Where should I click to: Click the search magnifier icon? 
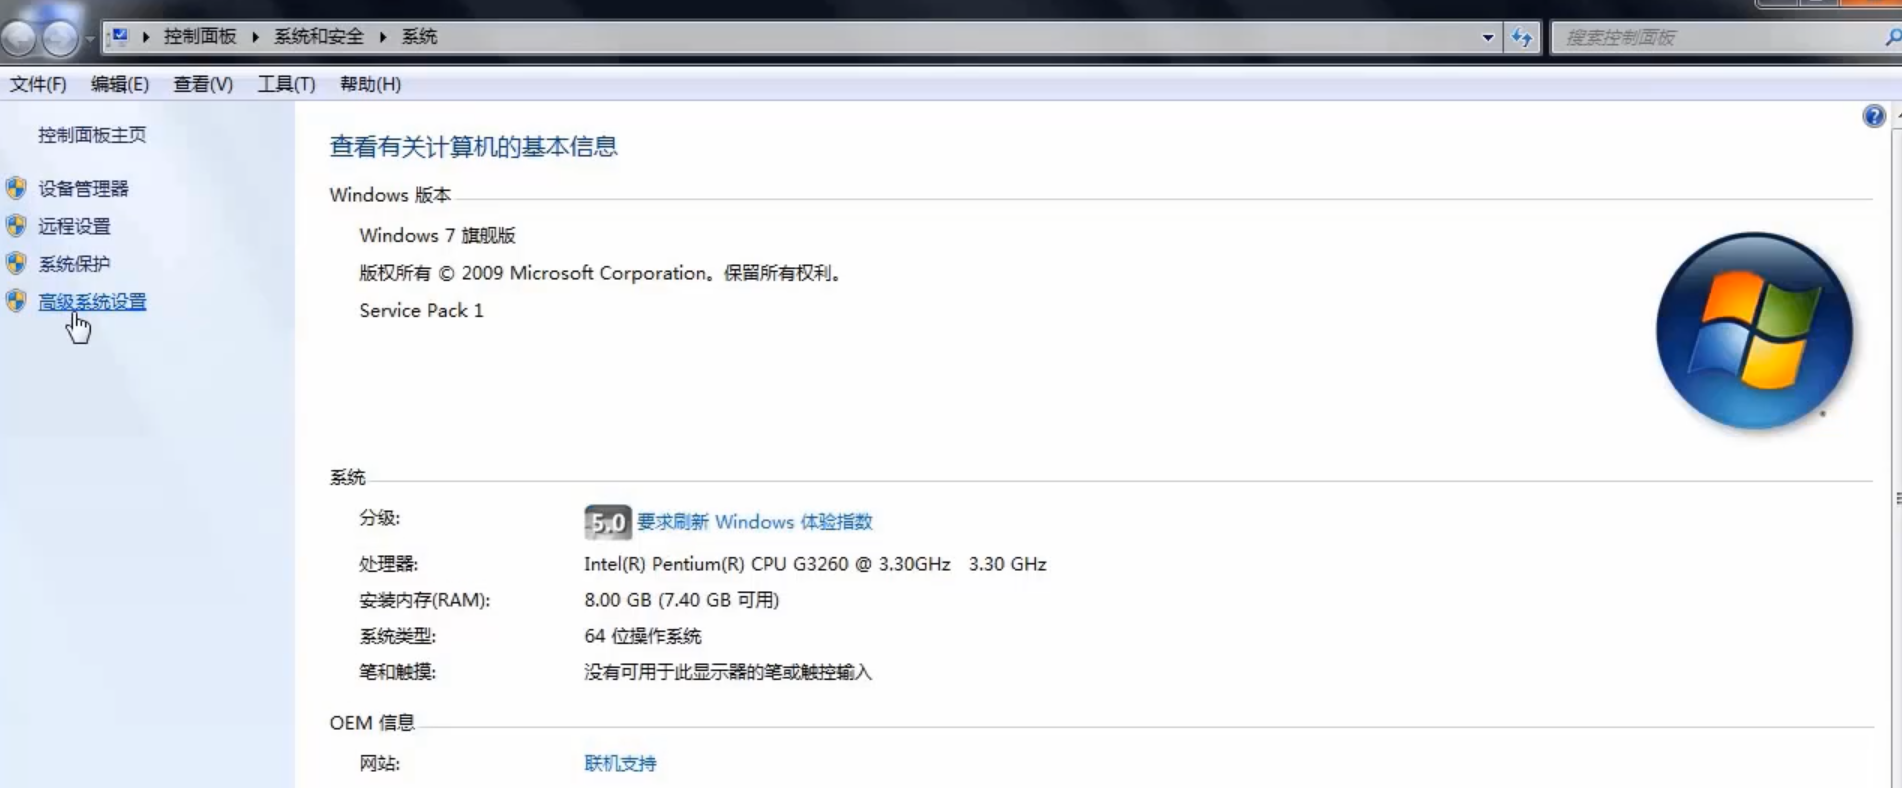[x=1892, y=37]
